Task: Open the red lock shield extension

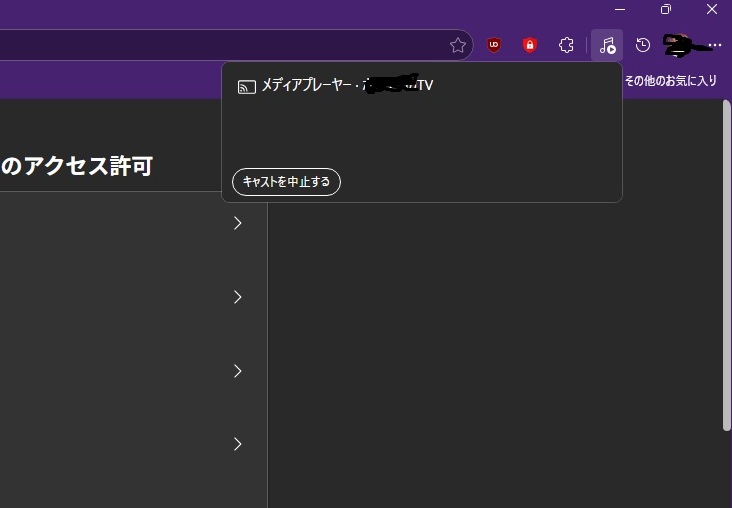Action: pyautogui.click(x=529, y=45)
